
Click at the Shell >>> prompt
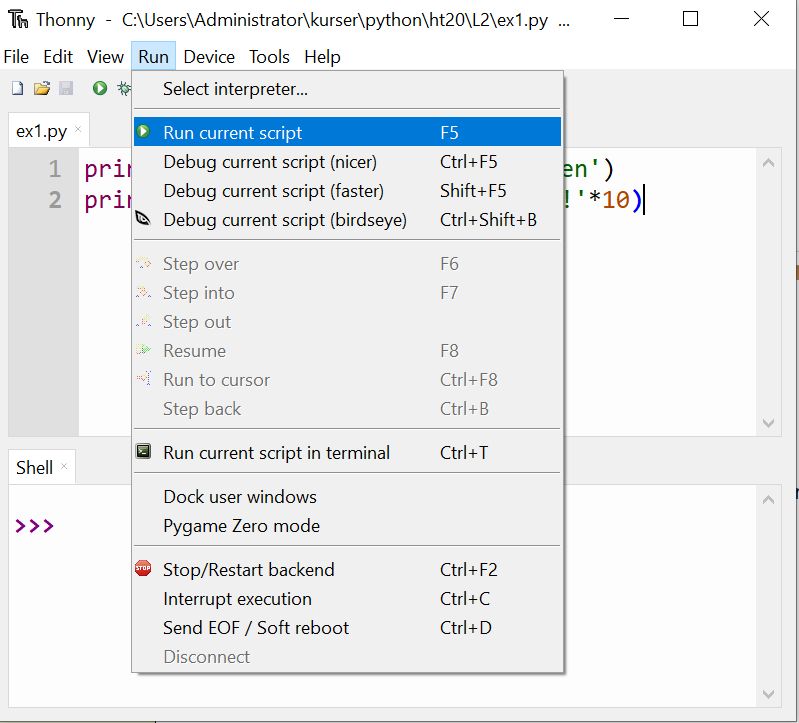pyautogui.click(x=34, y=525)
